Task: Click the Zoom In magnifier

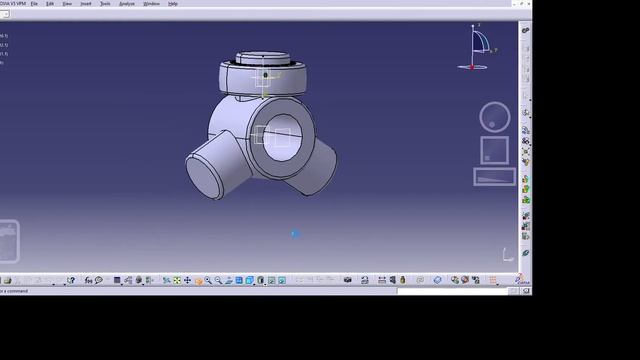Action: (208, 280)
